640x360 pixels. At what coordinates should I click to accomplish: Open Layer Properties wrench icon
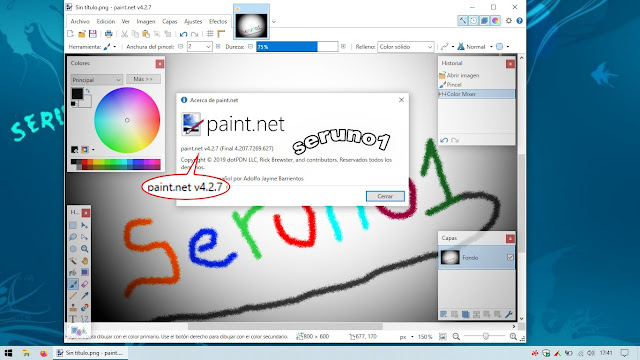click(x=509, y=314)
